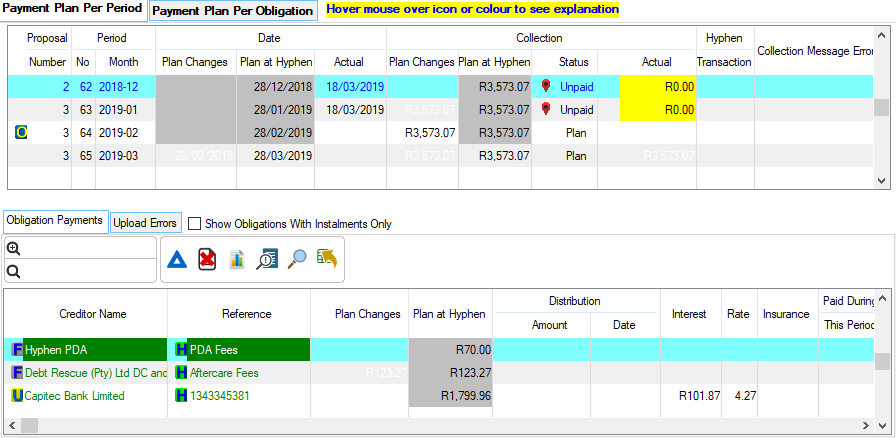The image size is (896, 438).
Task: Click the H icon beside PDA Fees
Action: point(181,350)
